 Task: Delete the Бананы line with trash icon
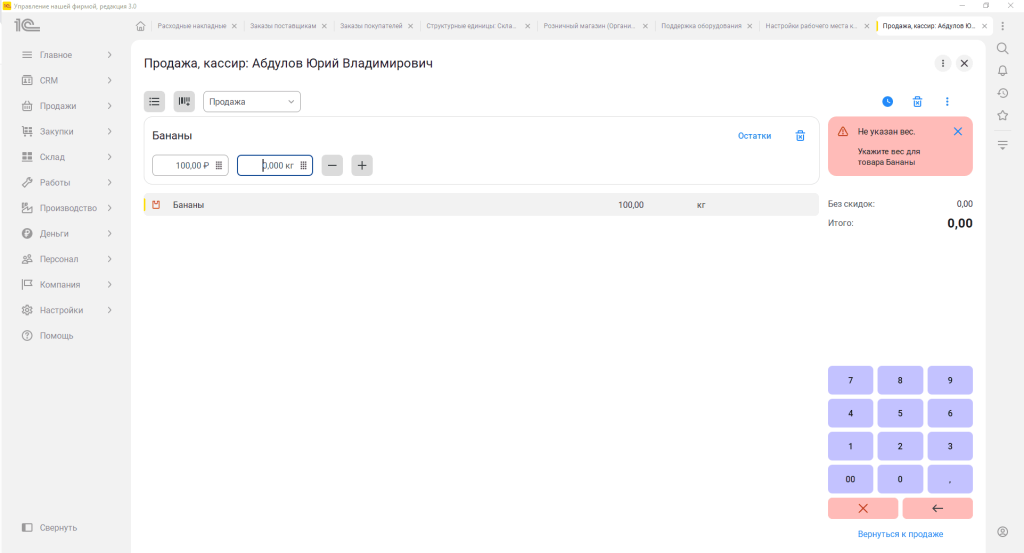click(x=800, y=136)
